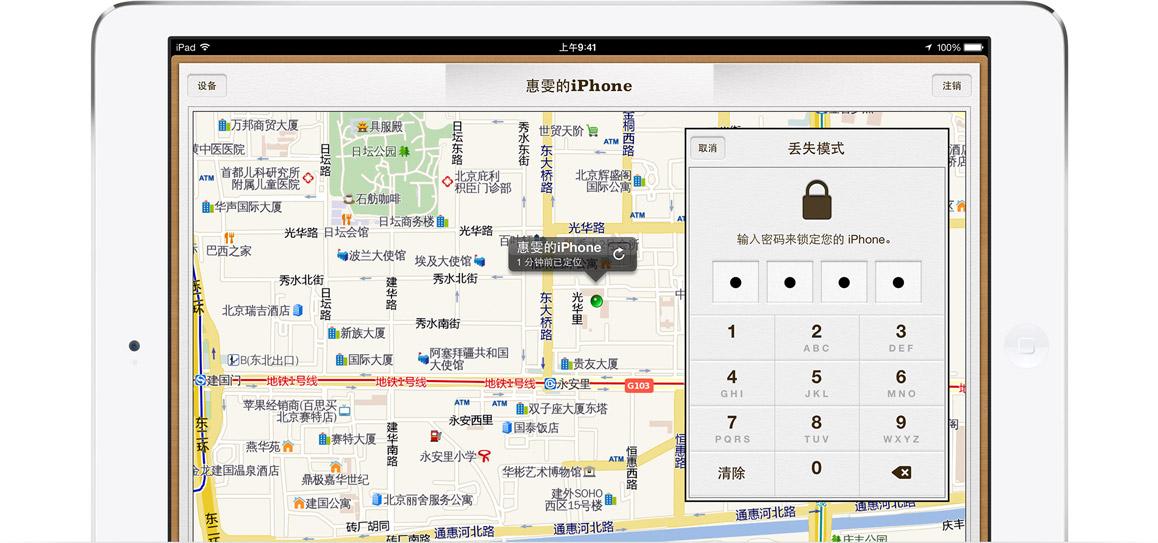Tap the tree icon beside 日坛公园

coord(404,151)
